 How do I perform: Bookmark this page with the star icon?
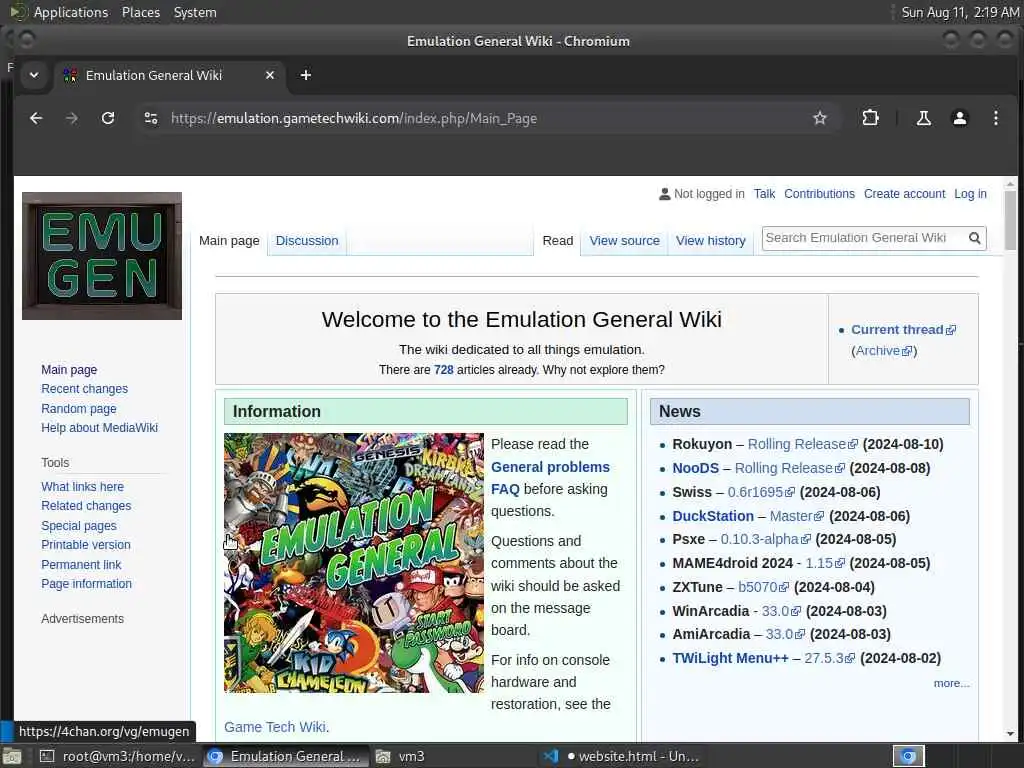pyautogui.click(x=820, y=118)
